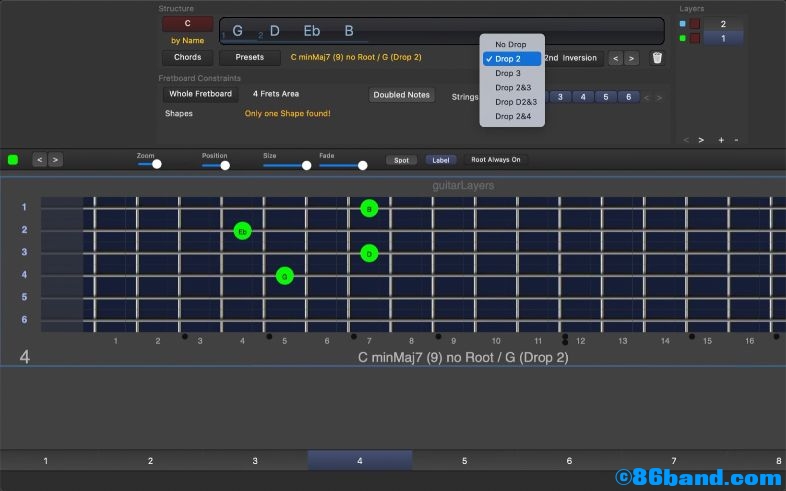Toggle Root Always On option

coord(496,160)
